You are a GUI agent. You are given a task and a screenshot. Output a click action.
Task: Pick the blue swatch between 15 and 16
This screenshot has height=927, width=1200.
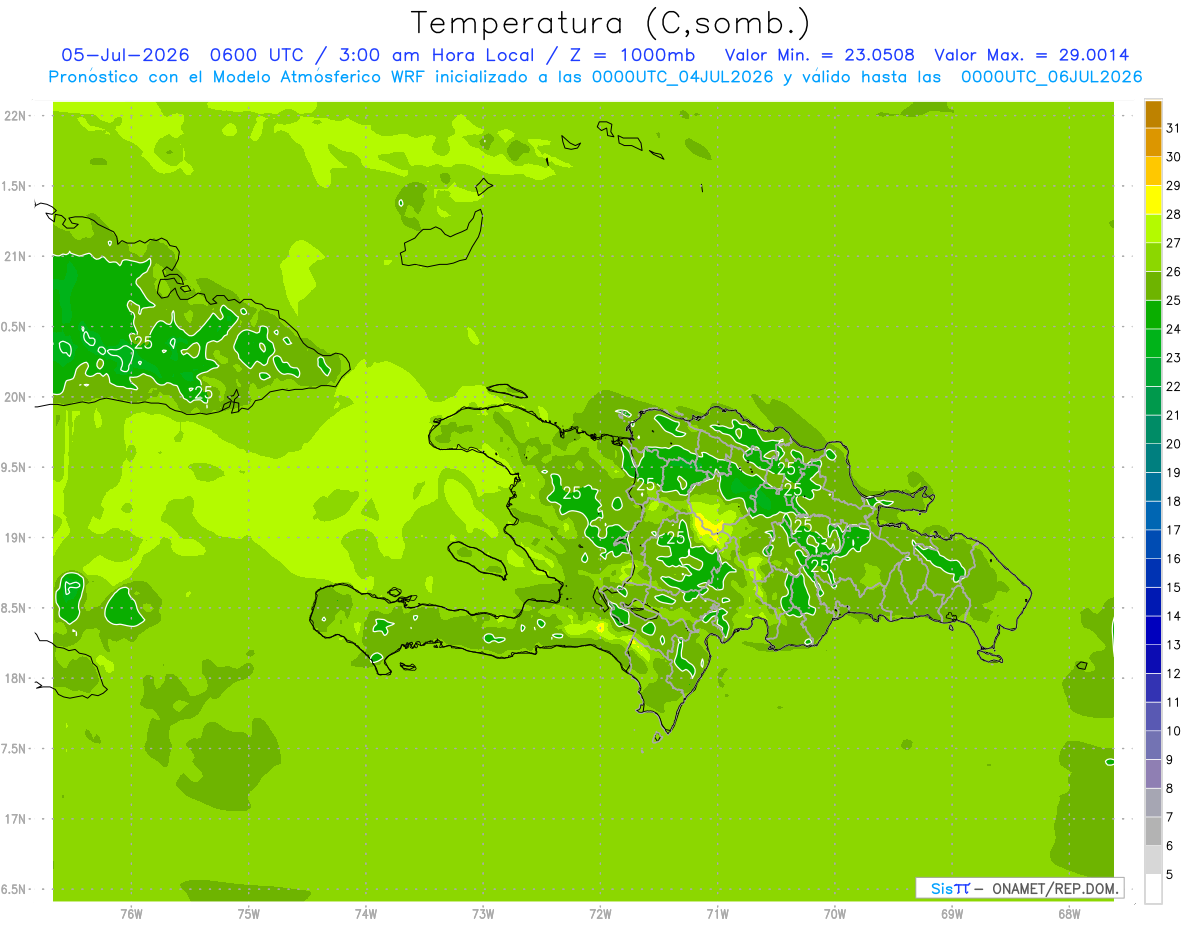tap(1153, 573)
